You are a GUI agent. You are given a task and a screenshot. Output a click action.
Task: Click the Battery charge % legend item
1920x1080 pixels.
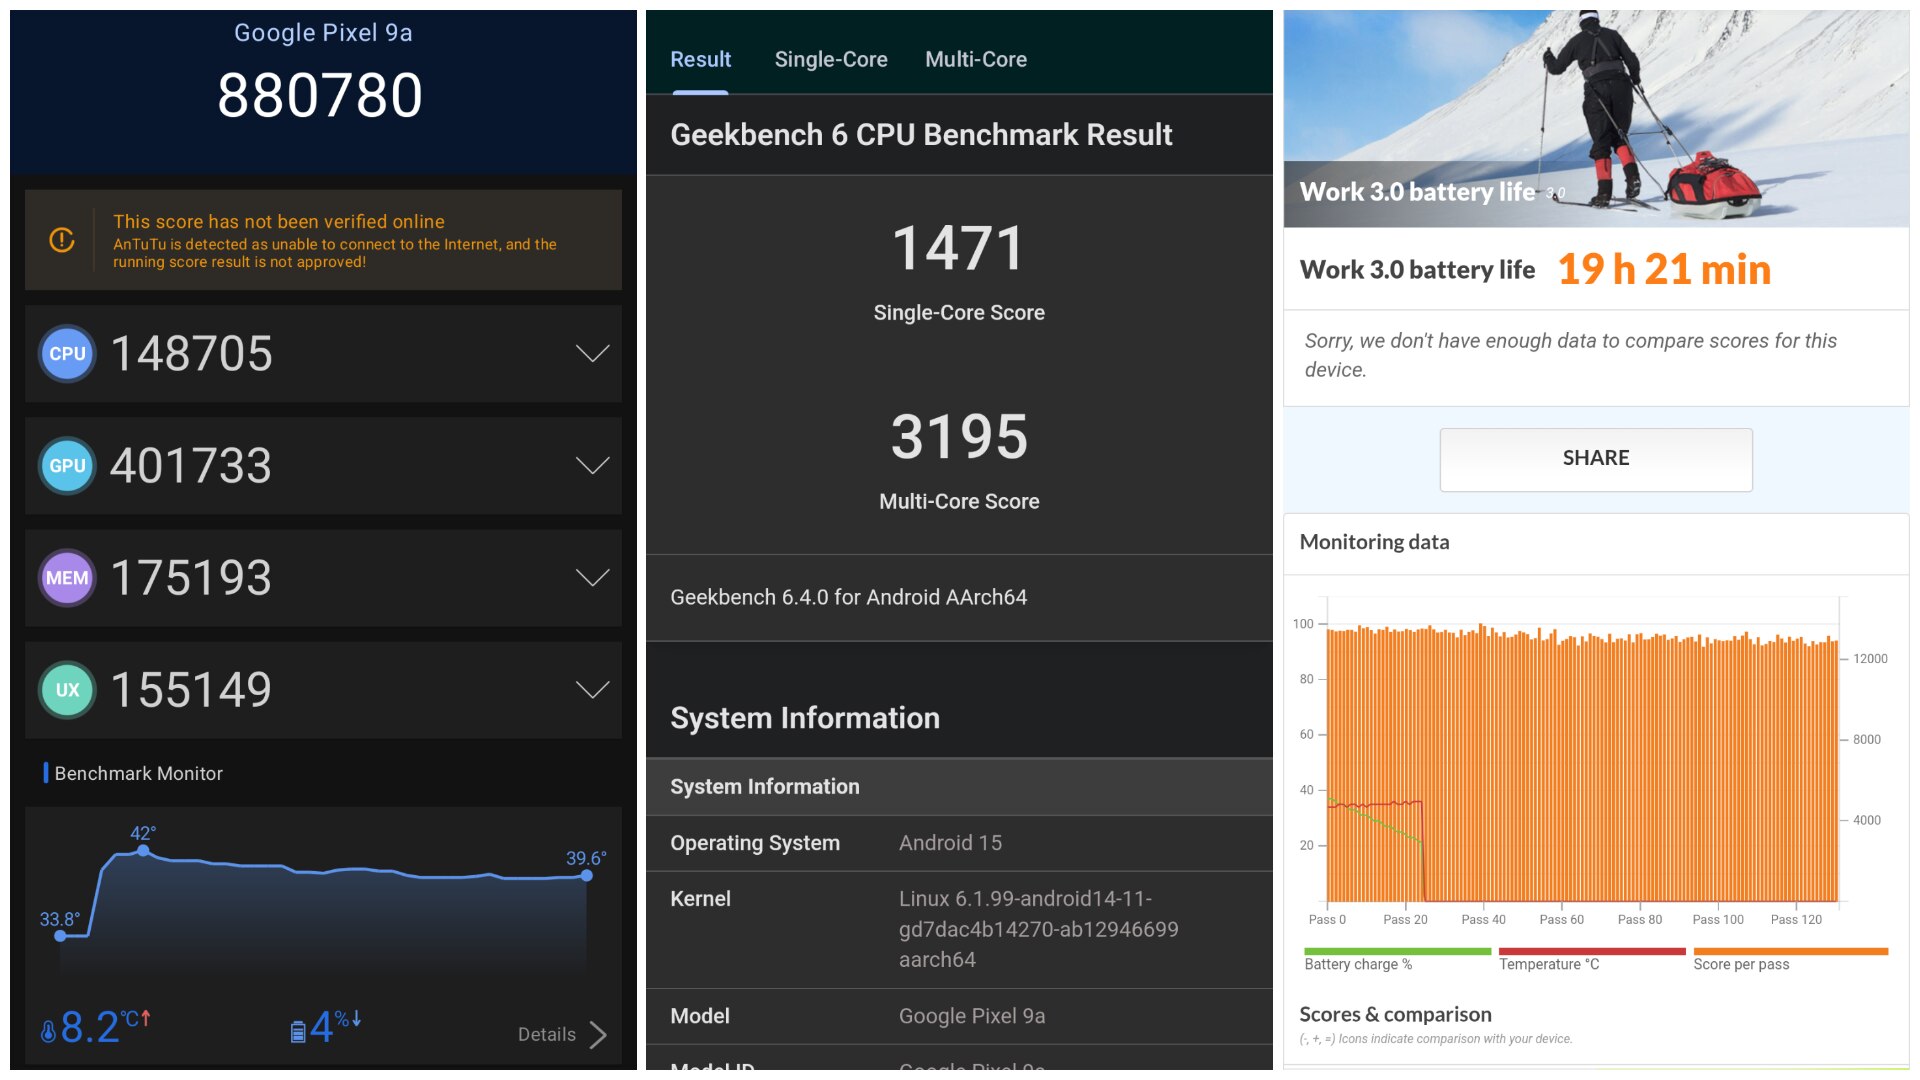[1357, 964]
